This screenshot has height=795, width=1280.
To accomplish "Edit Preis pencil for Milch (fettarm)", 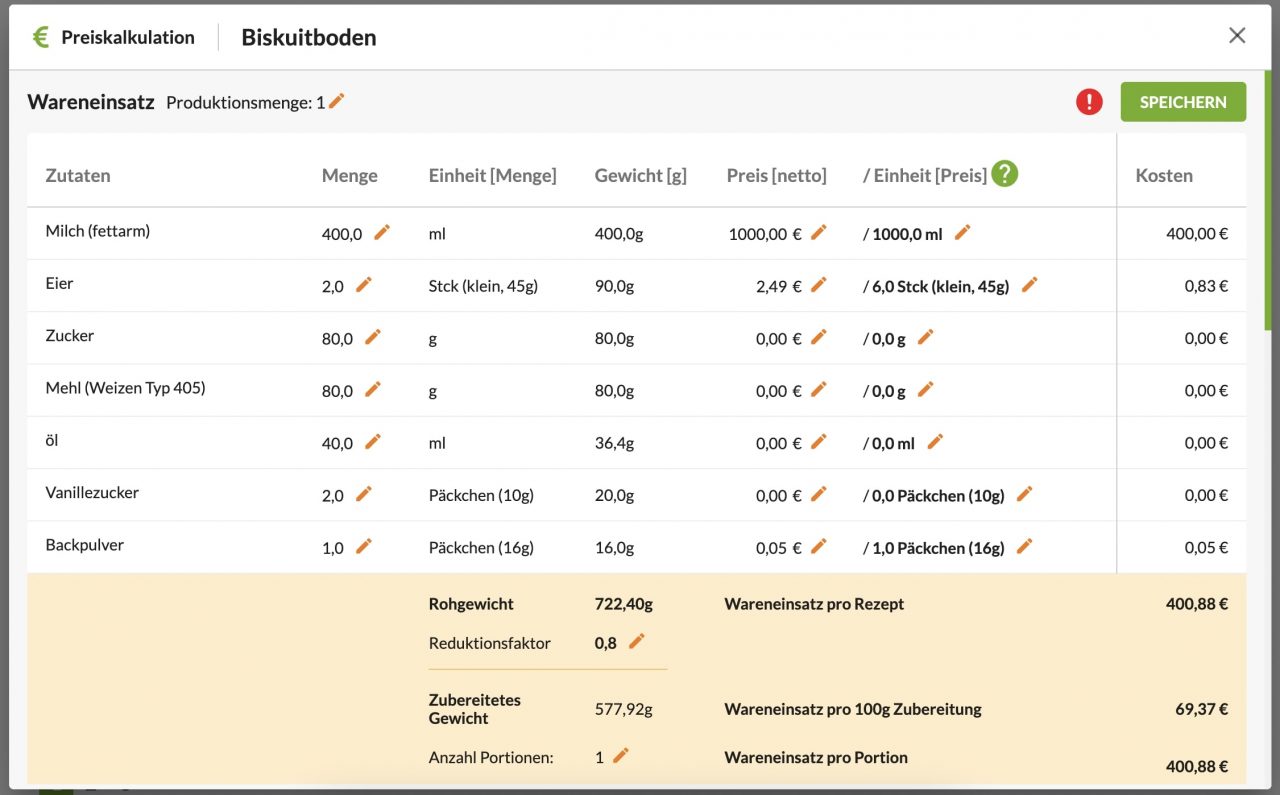I will tap(819, 232).
